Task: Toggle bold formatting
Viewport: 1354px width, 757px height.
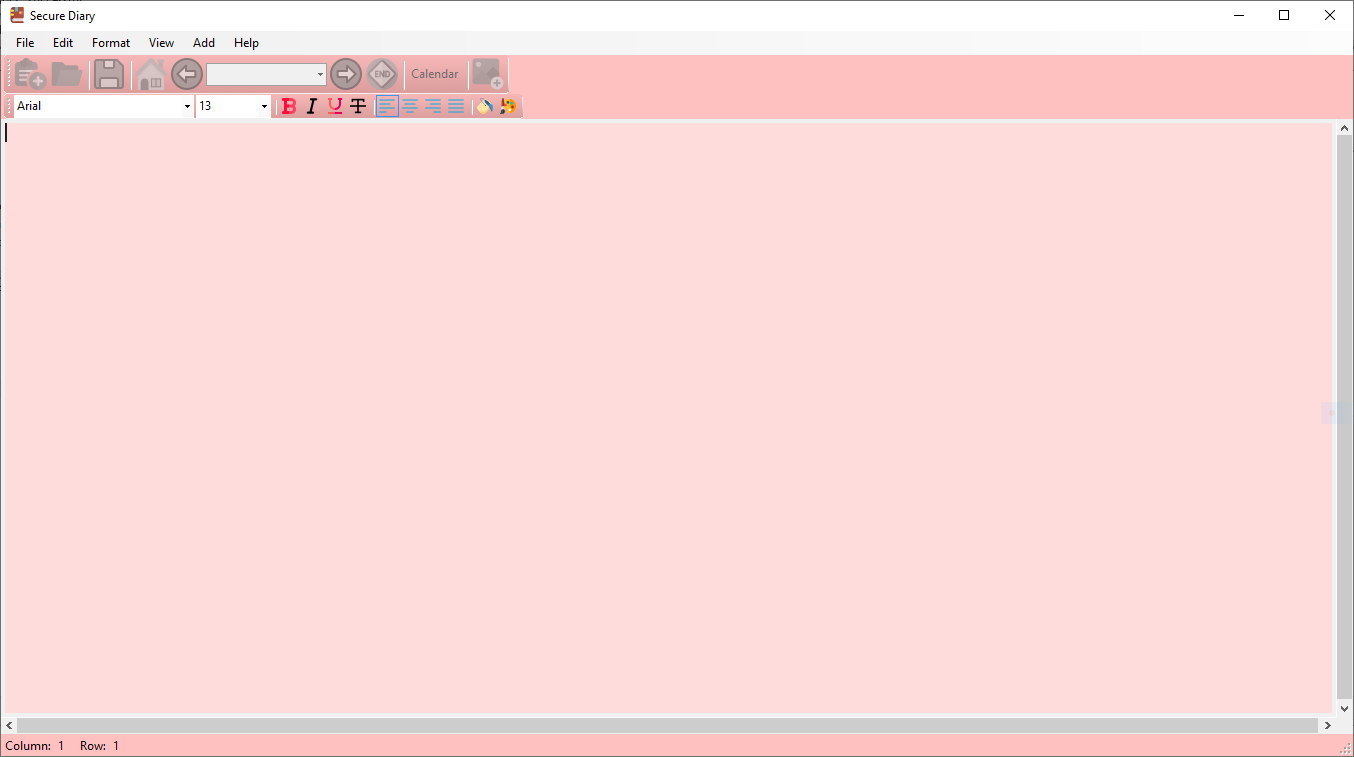Action: 289,106
